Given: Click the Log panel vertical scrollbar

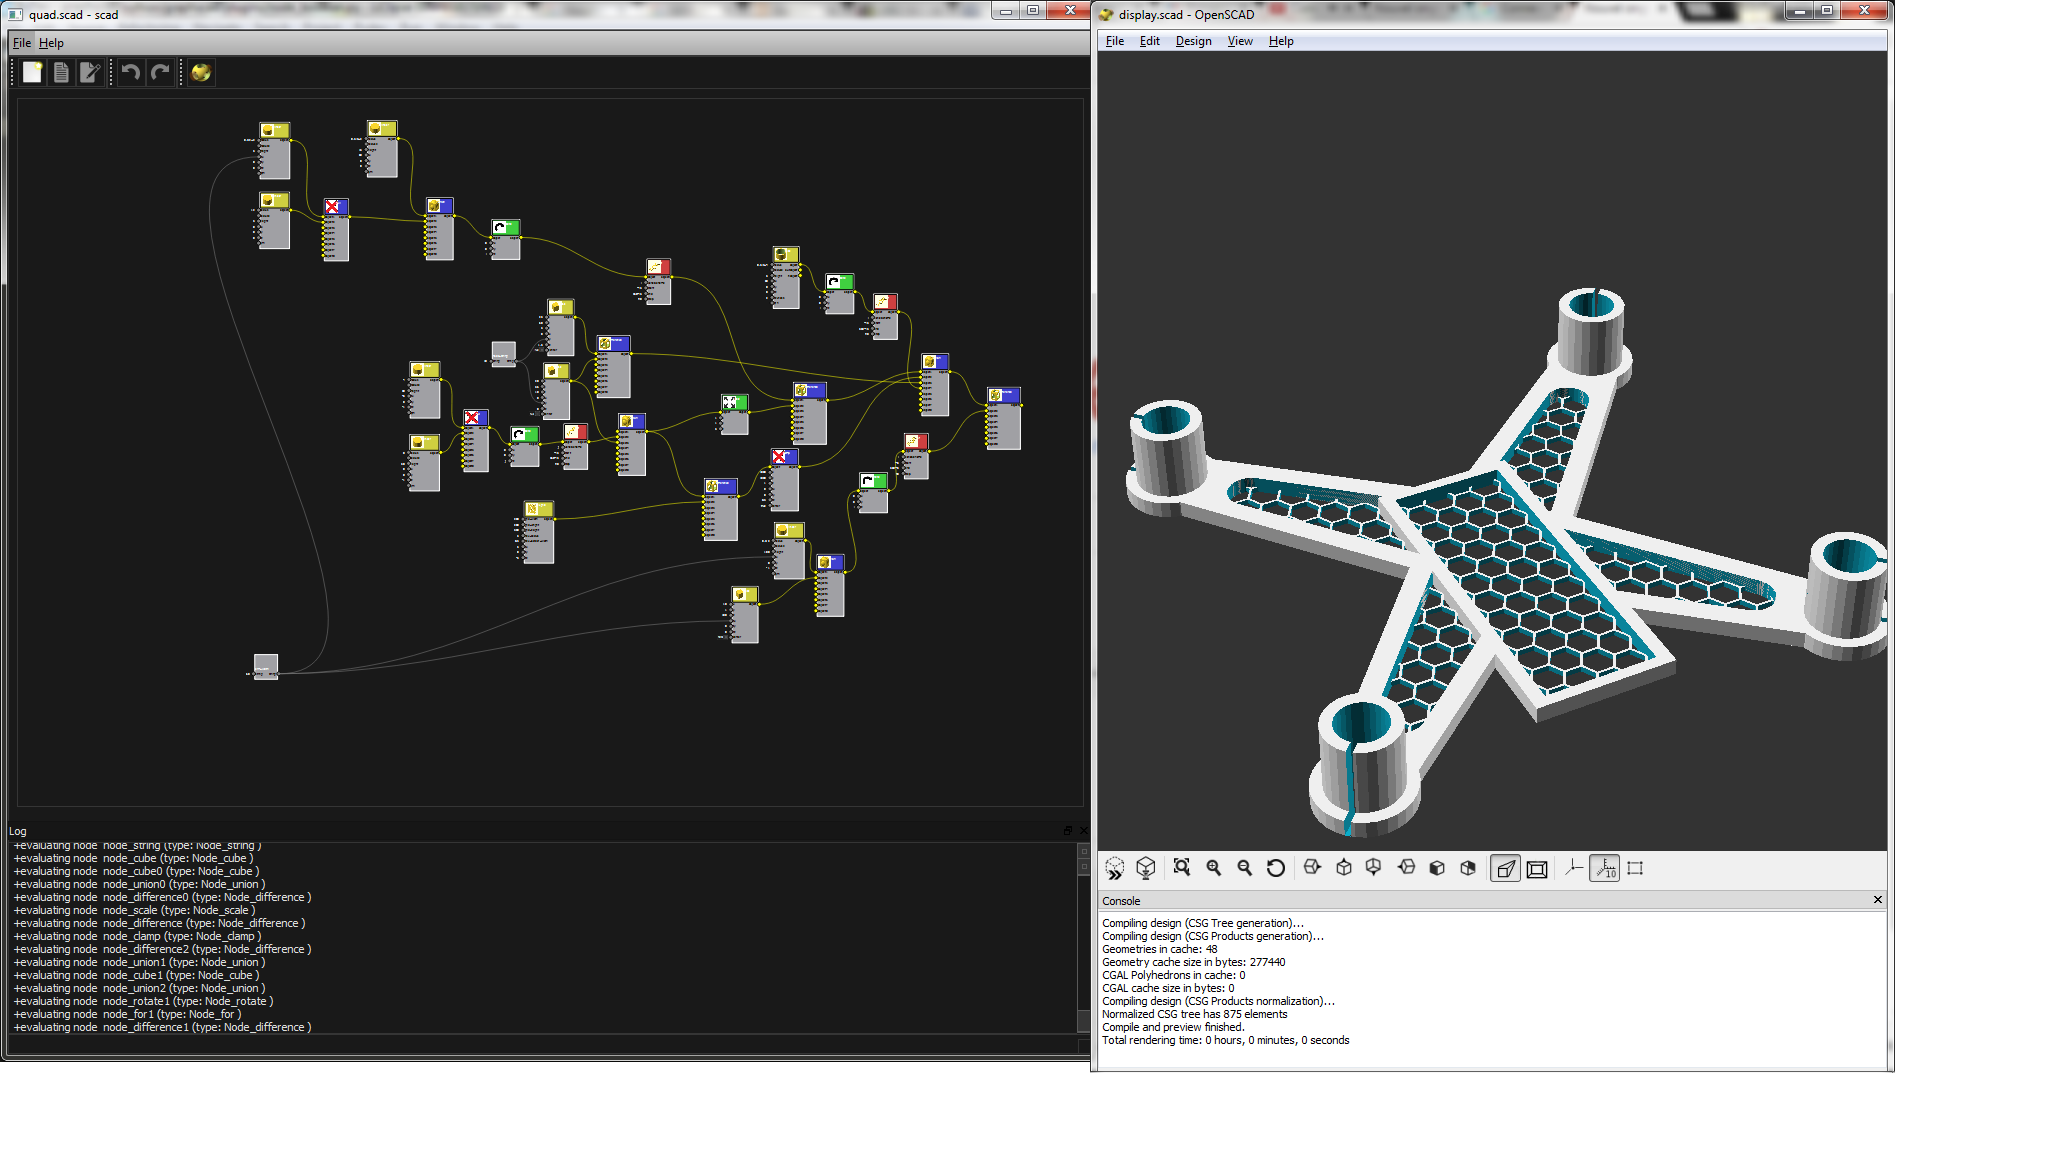Looking at the screenshot, I should click(1083, 937).
